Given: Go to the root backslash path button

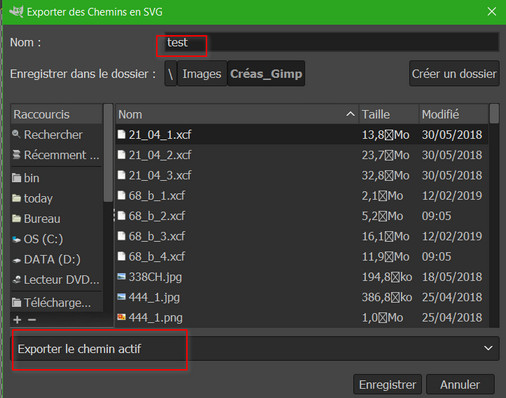Looking at the screenshot, I should (x=171, y=74).
